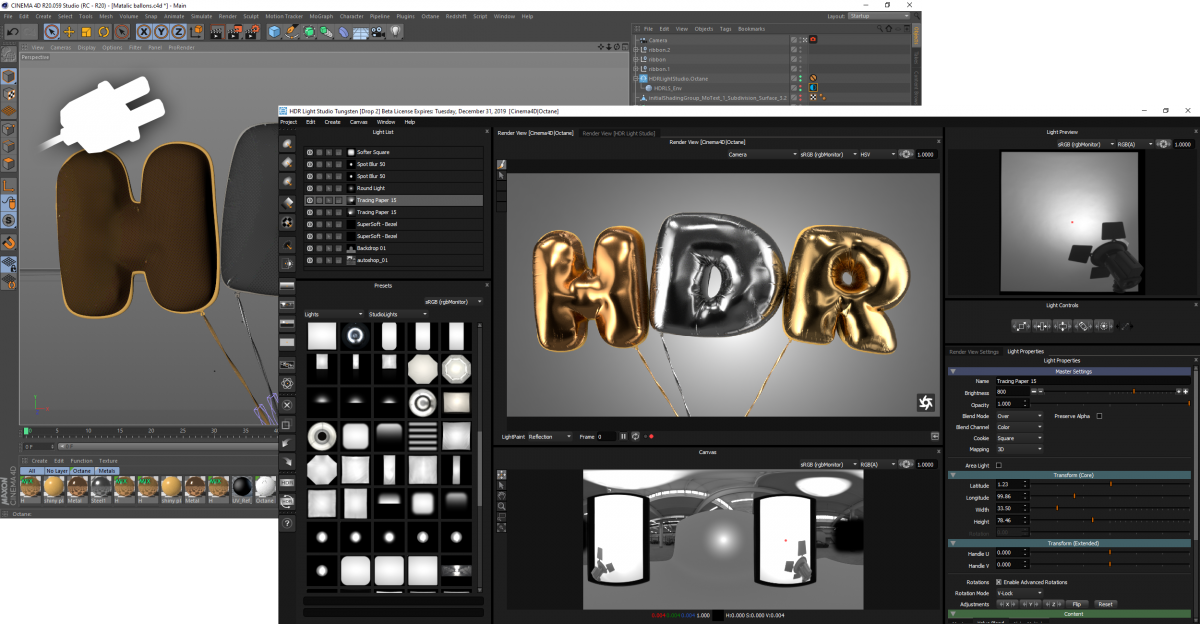Click the Reset adjustment button
Viewport: 1200px width, 624px height.
[1105, 604]
